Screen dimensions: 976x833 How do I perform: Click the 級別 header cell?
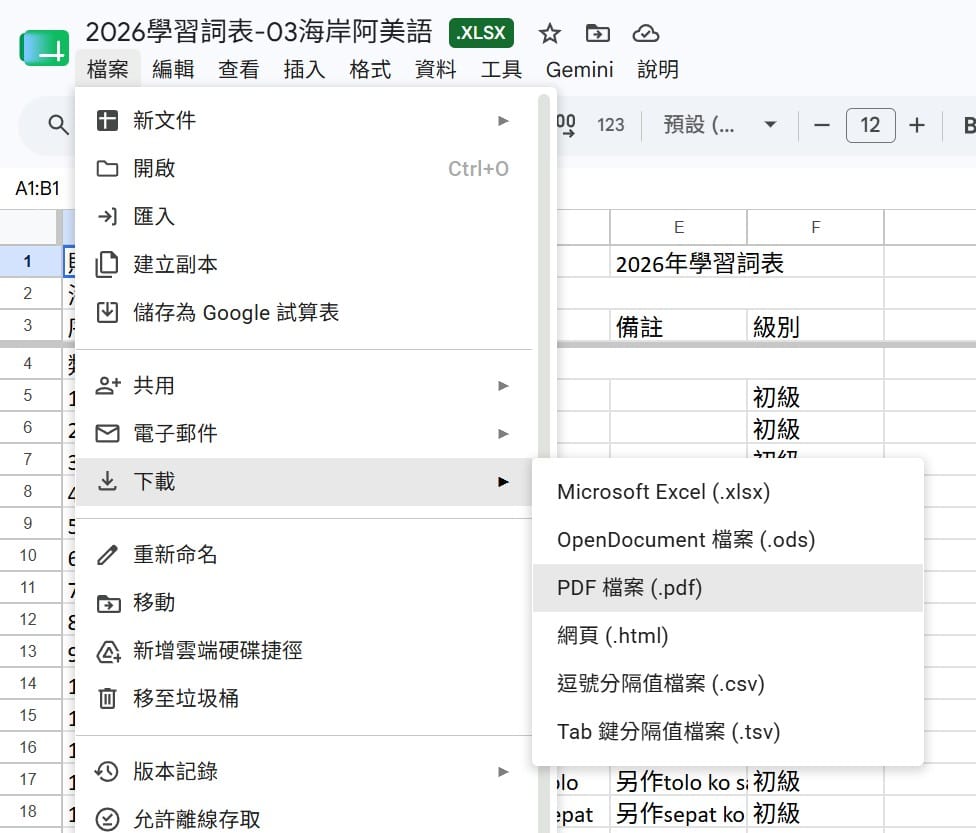point(815,326)
